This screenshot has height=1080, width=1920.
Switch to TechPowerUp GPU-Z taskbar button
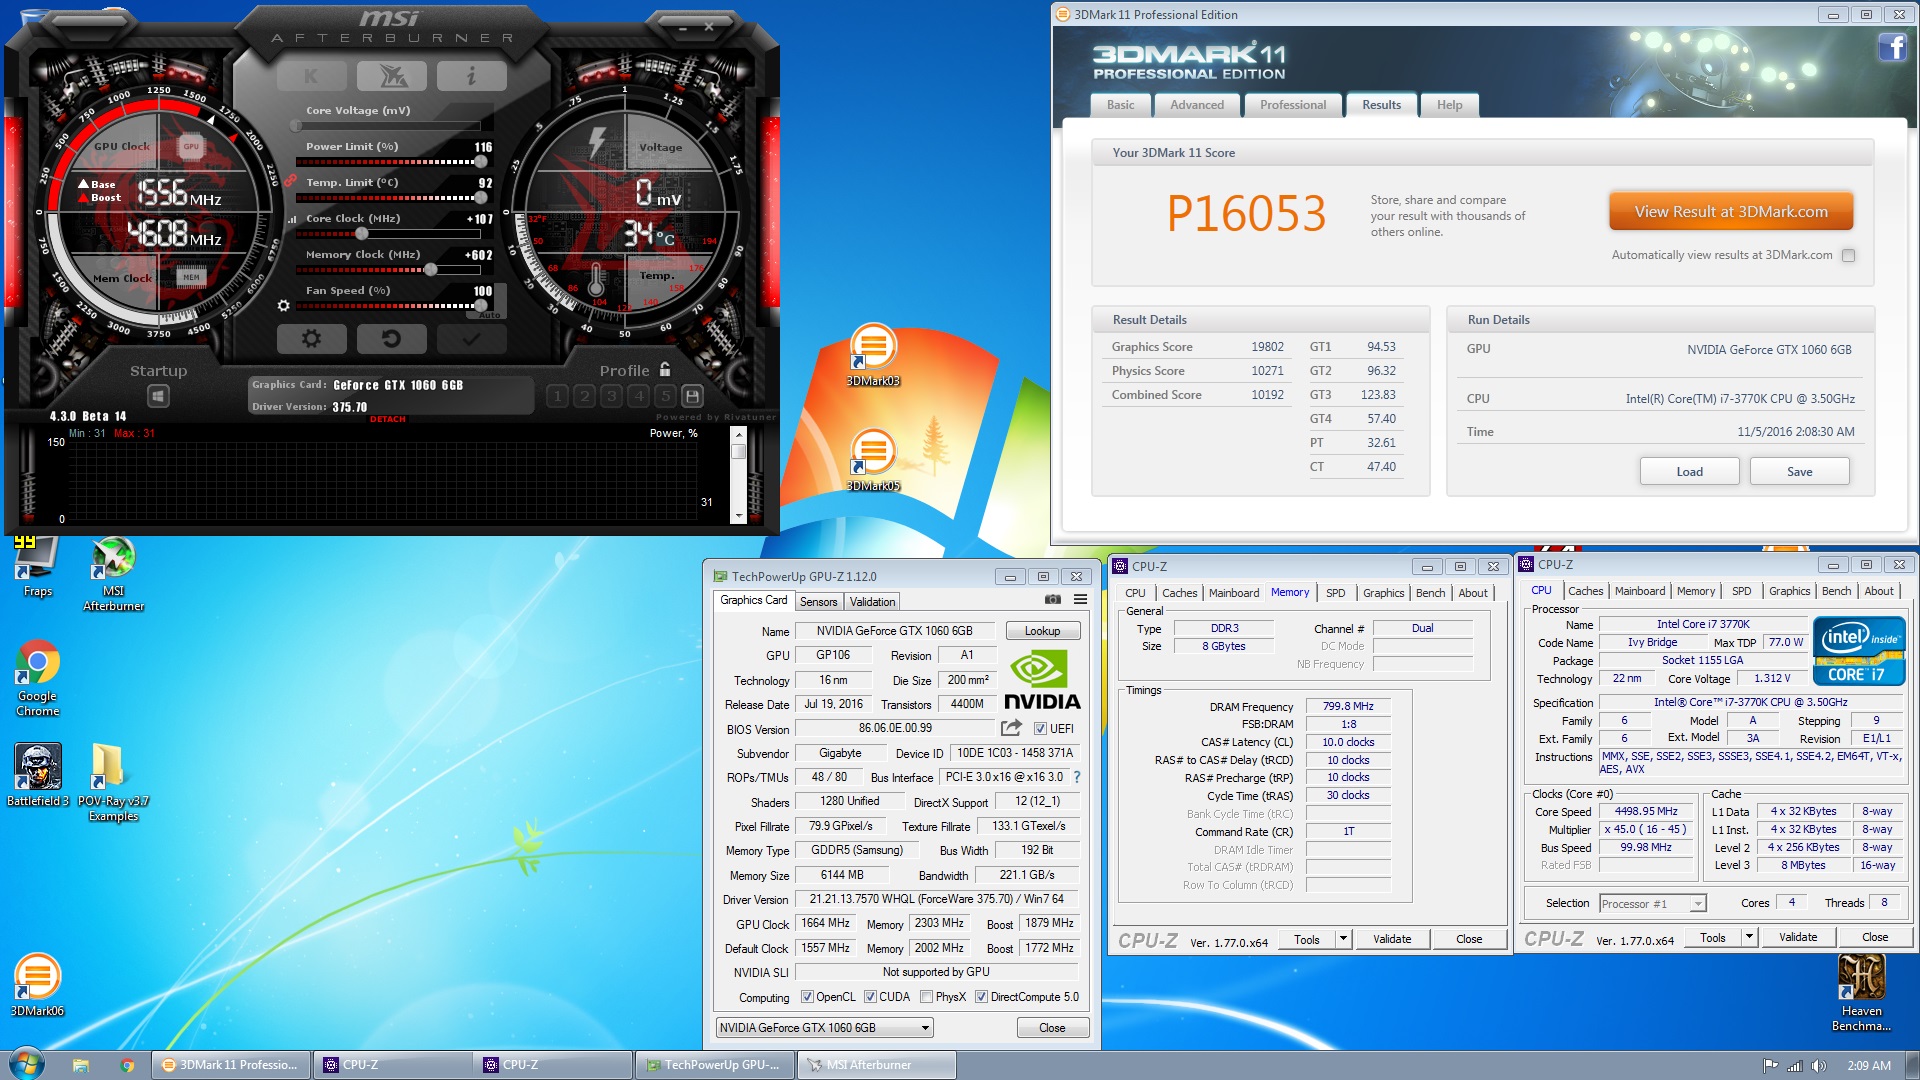pyautogui.click(x=714, y=1065)
